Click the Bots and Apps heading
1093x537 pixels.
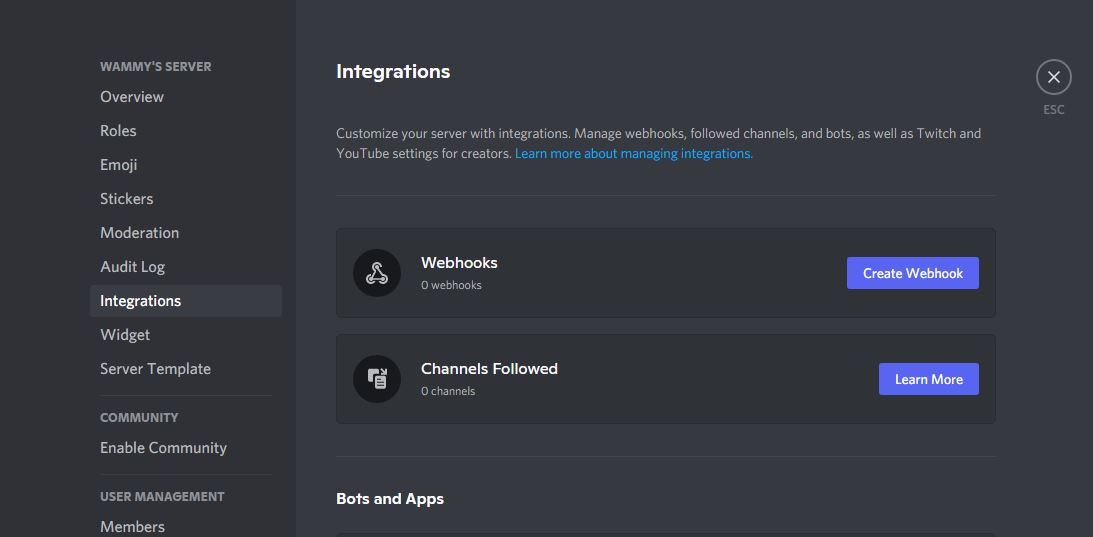(x=390, y=499)
